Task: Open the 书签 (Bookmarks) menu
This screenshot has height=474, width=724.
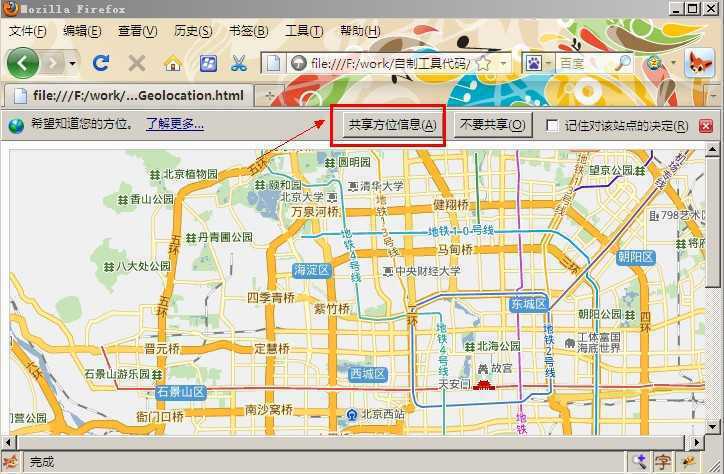Action: tap(245, 31)
